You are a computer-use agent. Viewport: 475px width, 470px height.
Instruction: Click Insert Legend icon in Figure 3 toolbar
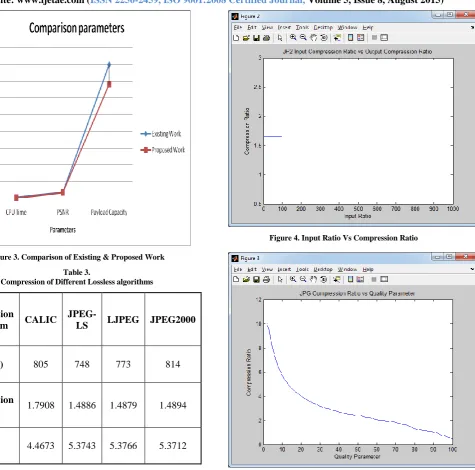tap(360, 279)
